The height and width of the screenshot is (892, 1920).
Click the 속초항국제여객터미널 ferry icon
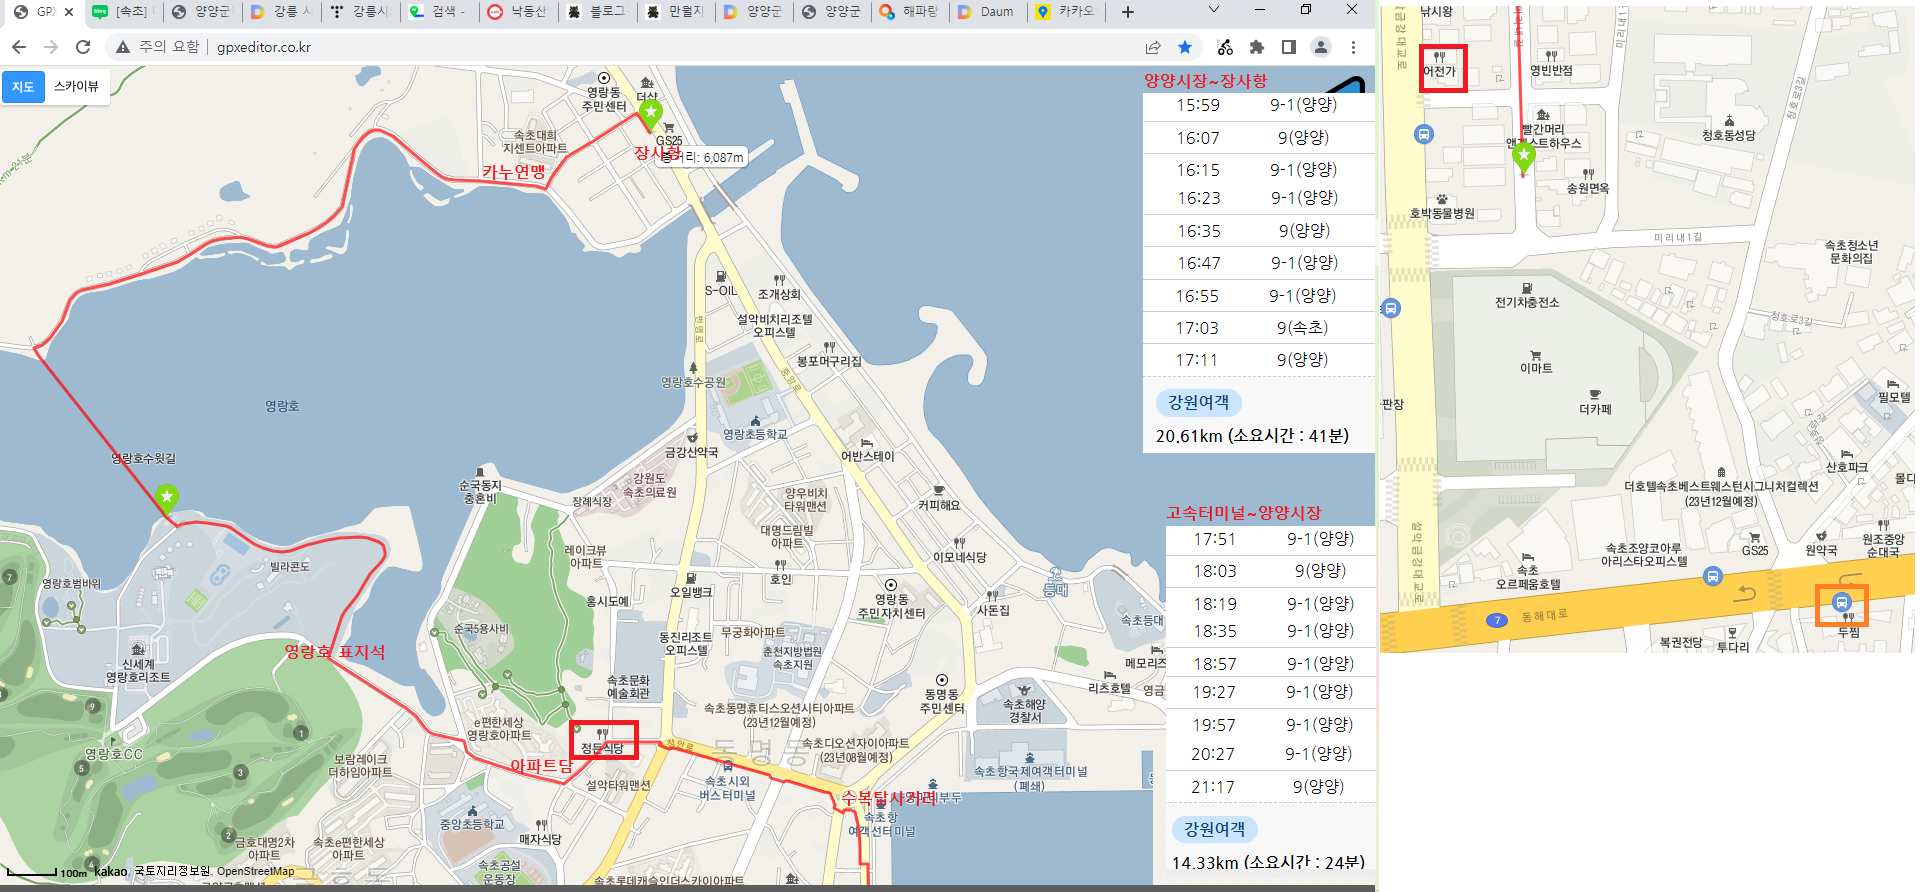[x=1030, y=758]
